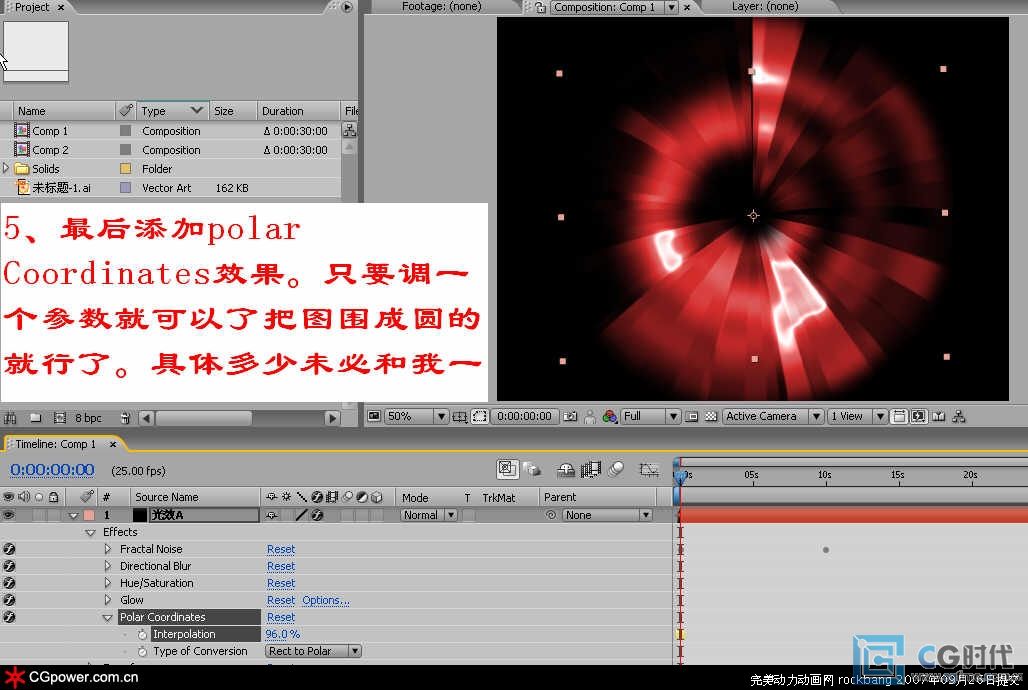Click the region of interest icon

click(480, 416)
